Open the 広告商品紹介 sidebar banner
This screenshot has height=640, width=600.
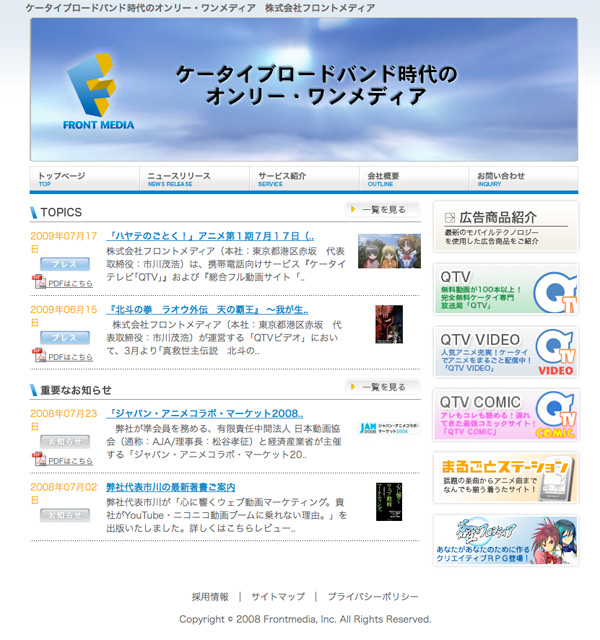[506, 227]
